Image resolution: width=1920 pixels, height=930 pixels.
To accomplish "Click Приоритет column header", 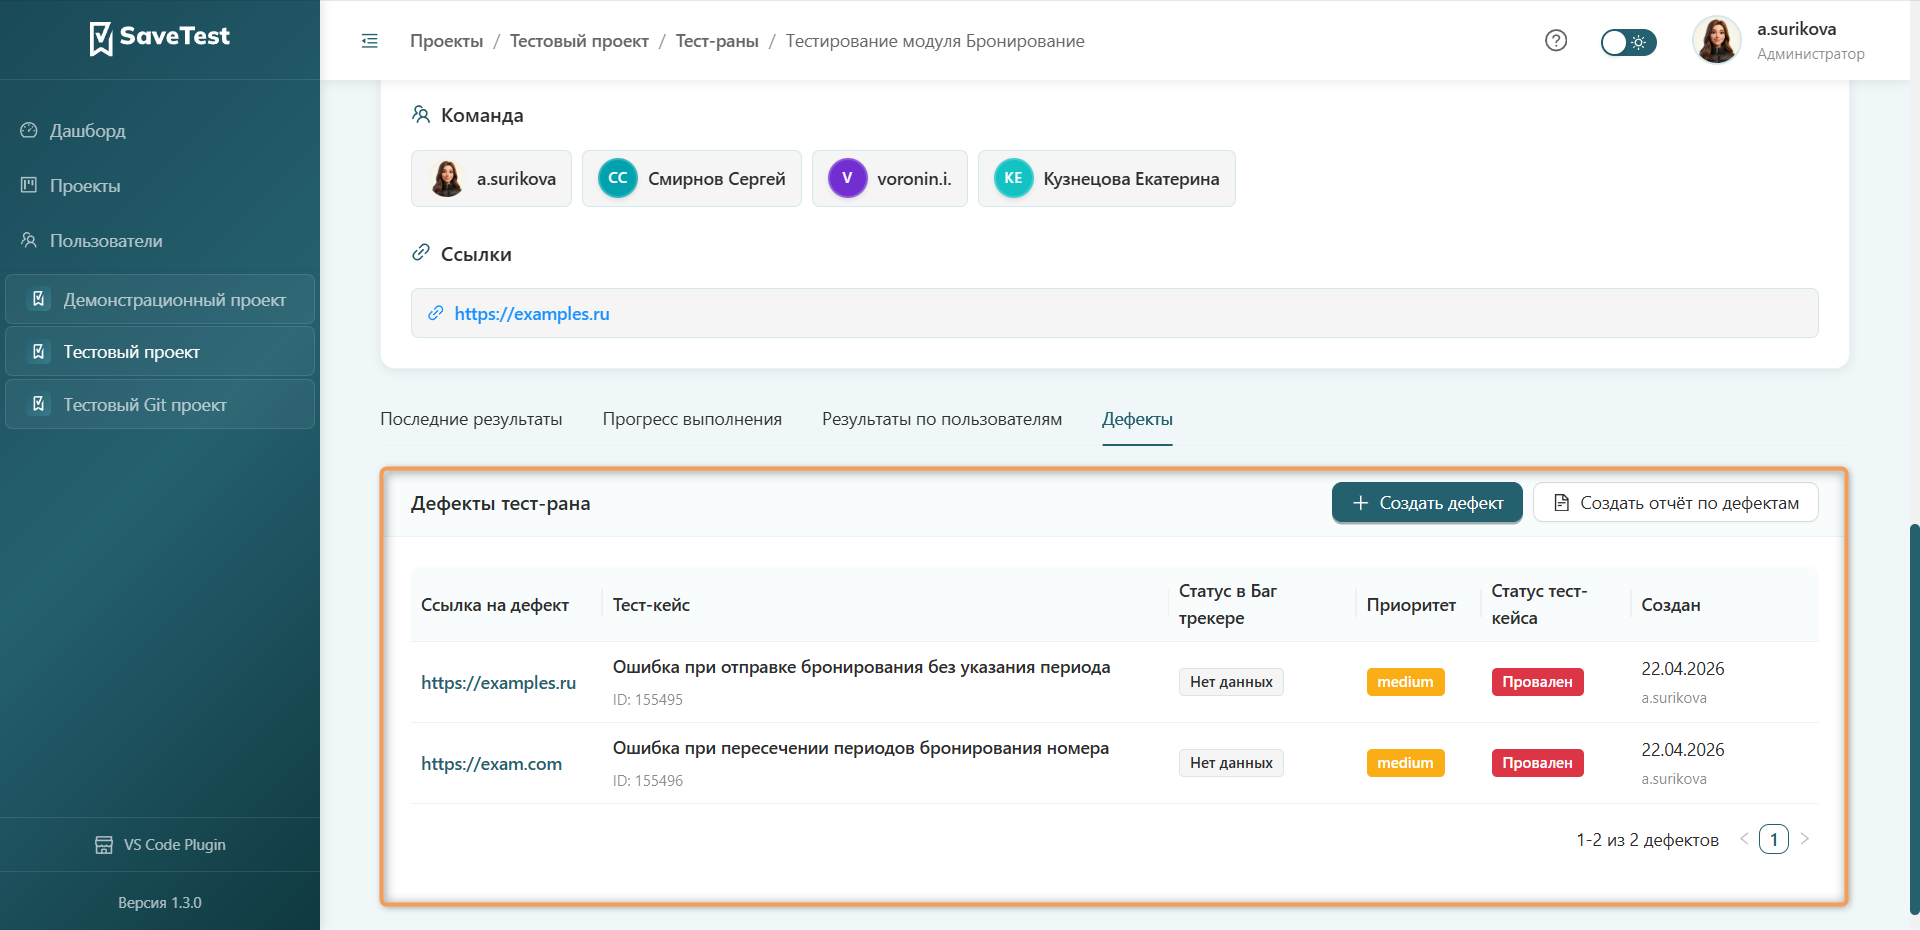I will [x=1411, y=605].
